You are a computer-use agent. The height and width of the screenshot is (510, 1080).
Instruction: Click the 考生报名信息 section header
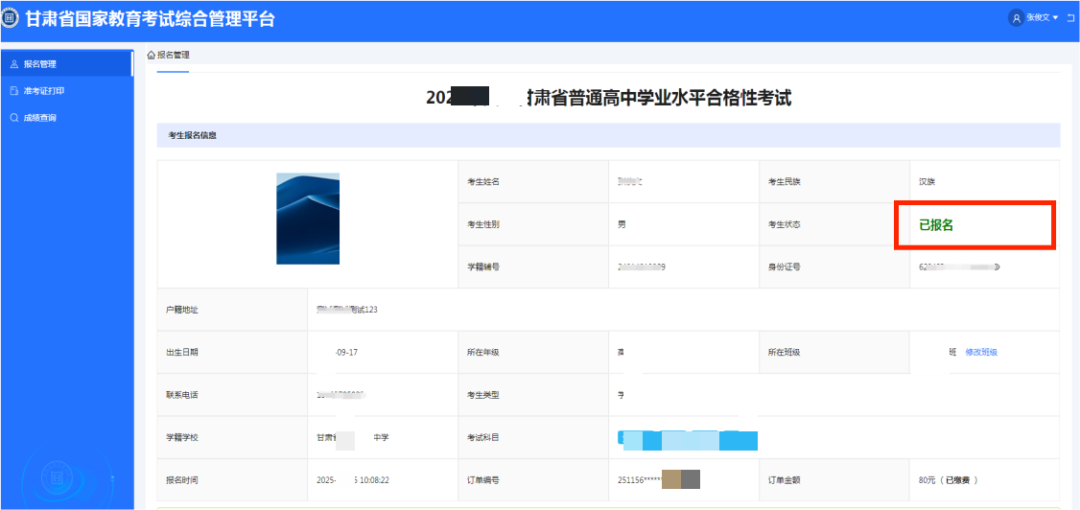click(192, 135)
